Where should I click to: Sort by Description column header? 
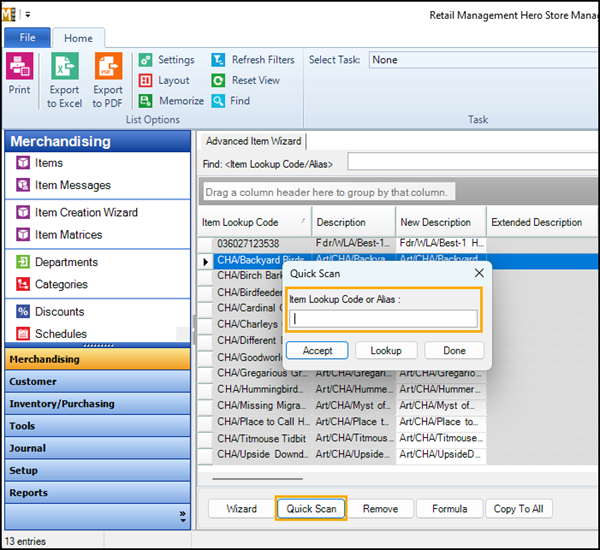click(354, 222)
